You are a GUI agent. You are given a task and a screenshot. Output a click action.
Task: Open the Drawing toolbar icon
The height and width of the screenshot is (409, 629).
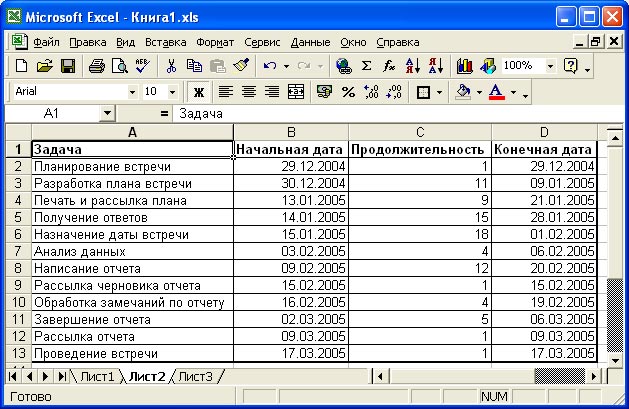[488, 66]
